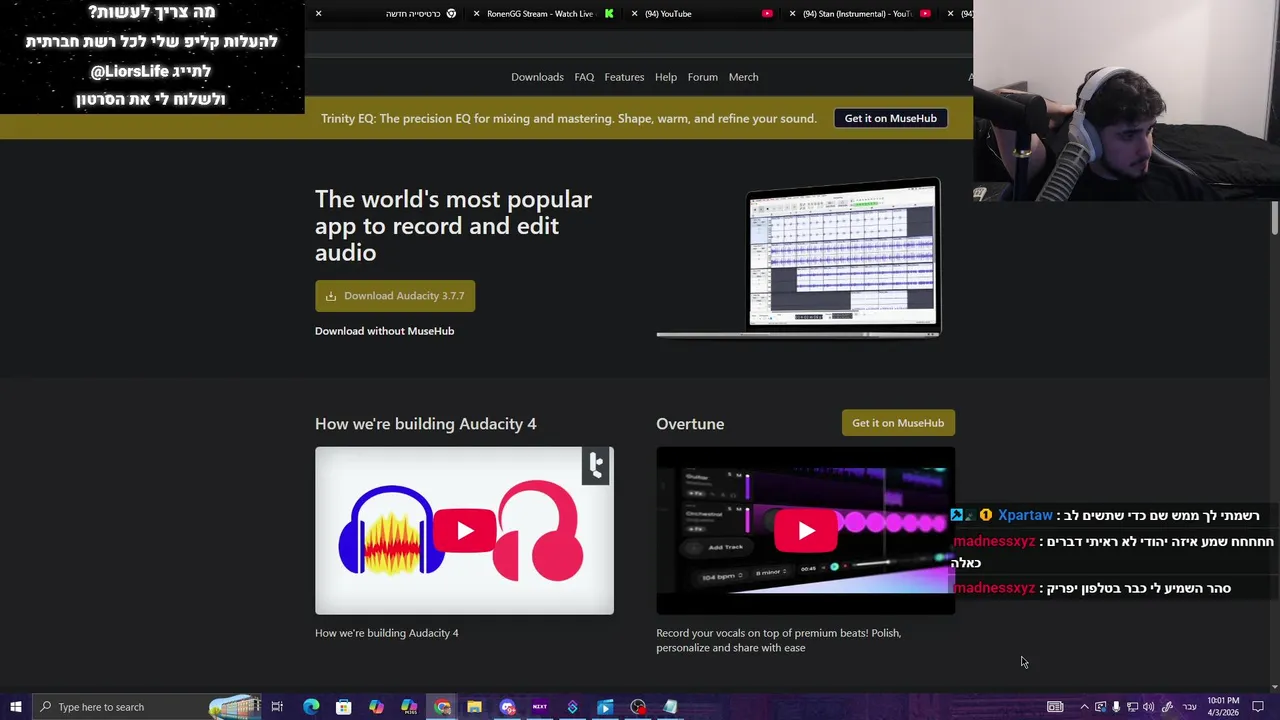Open the NEXT app taskbar icon
1280x720 pixels.
tap(540, 707)
